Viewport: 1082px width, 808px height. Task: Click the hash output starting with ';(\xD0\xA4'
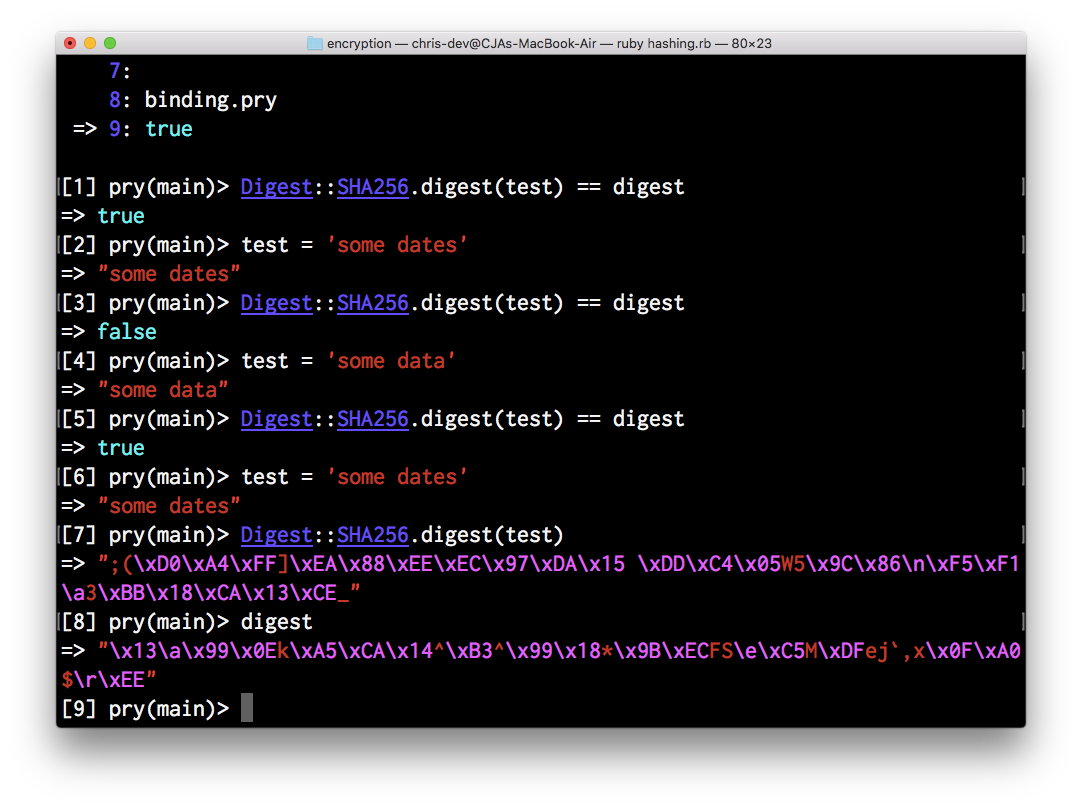(559, 564)
